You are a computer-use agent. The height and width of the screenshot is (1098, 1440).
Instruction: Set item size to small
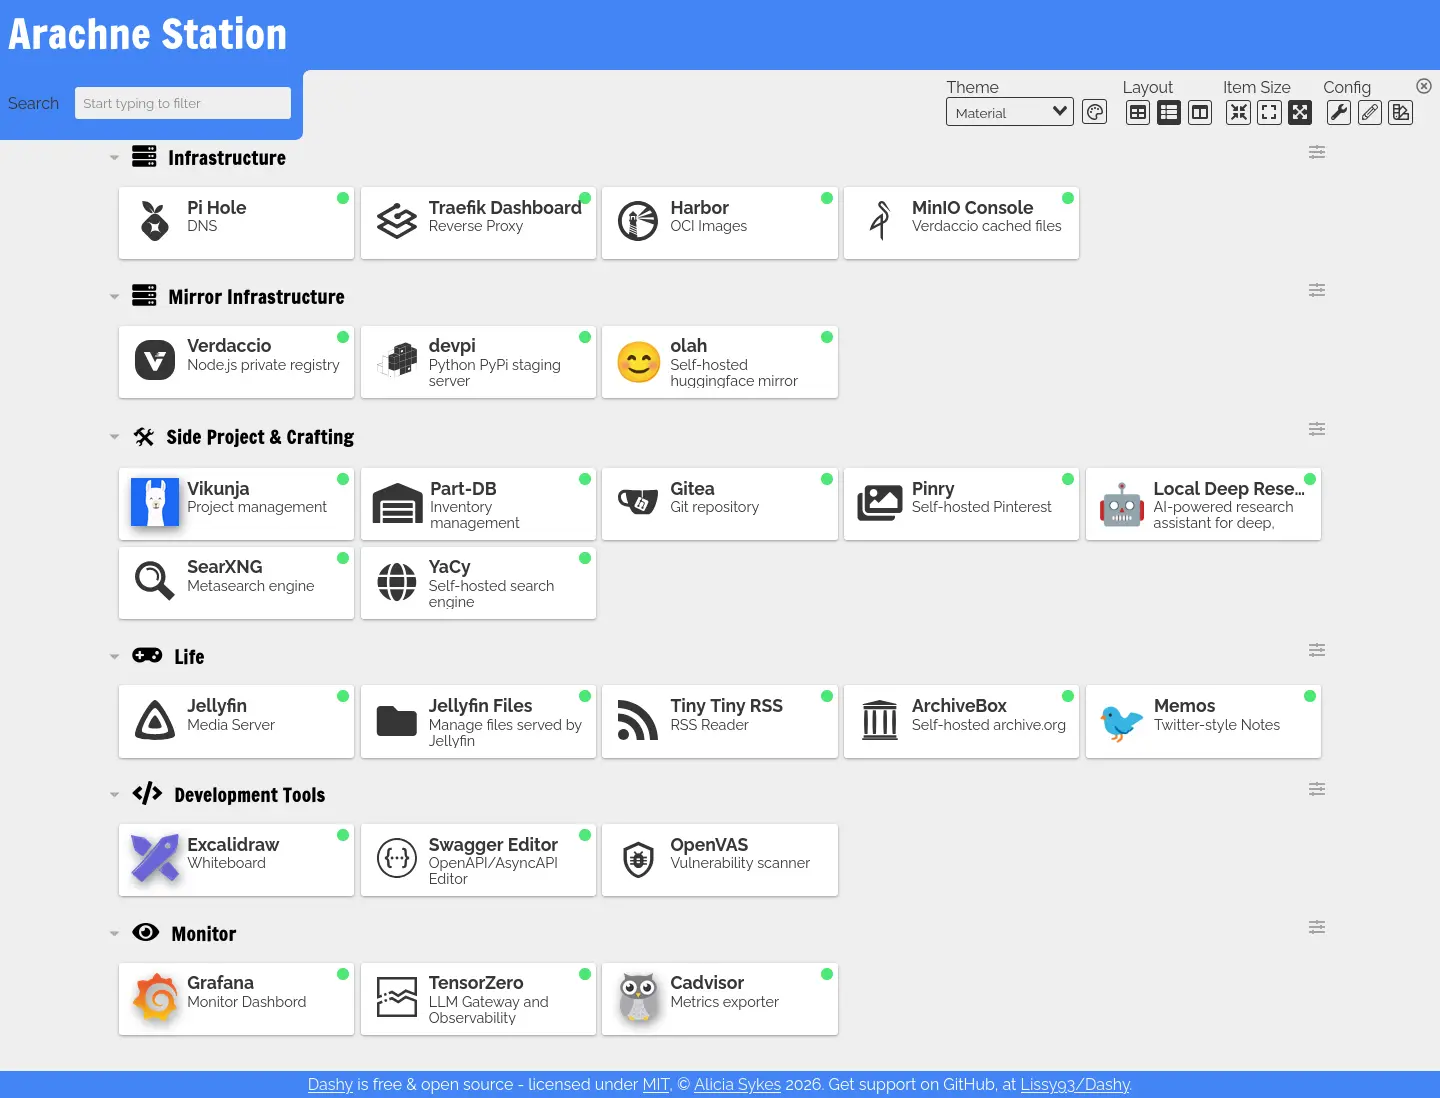point(1239,113)
